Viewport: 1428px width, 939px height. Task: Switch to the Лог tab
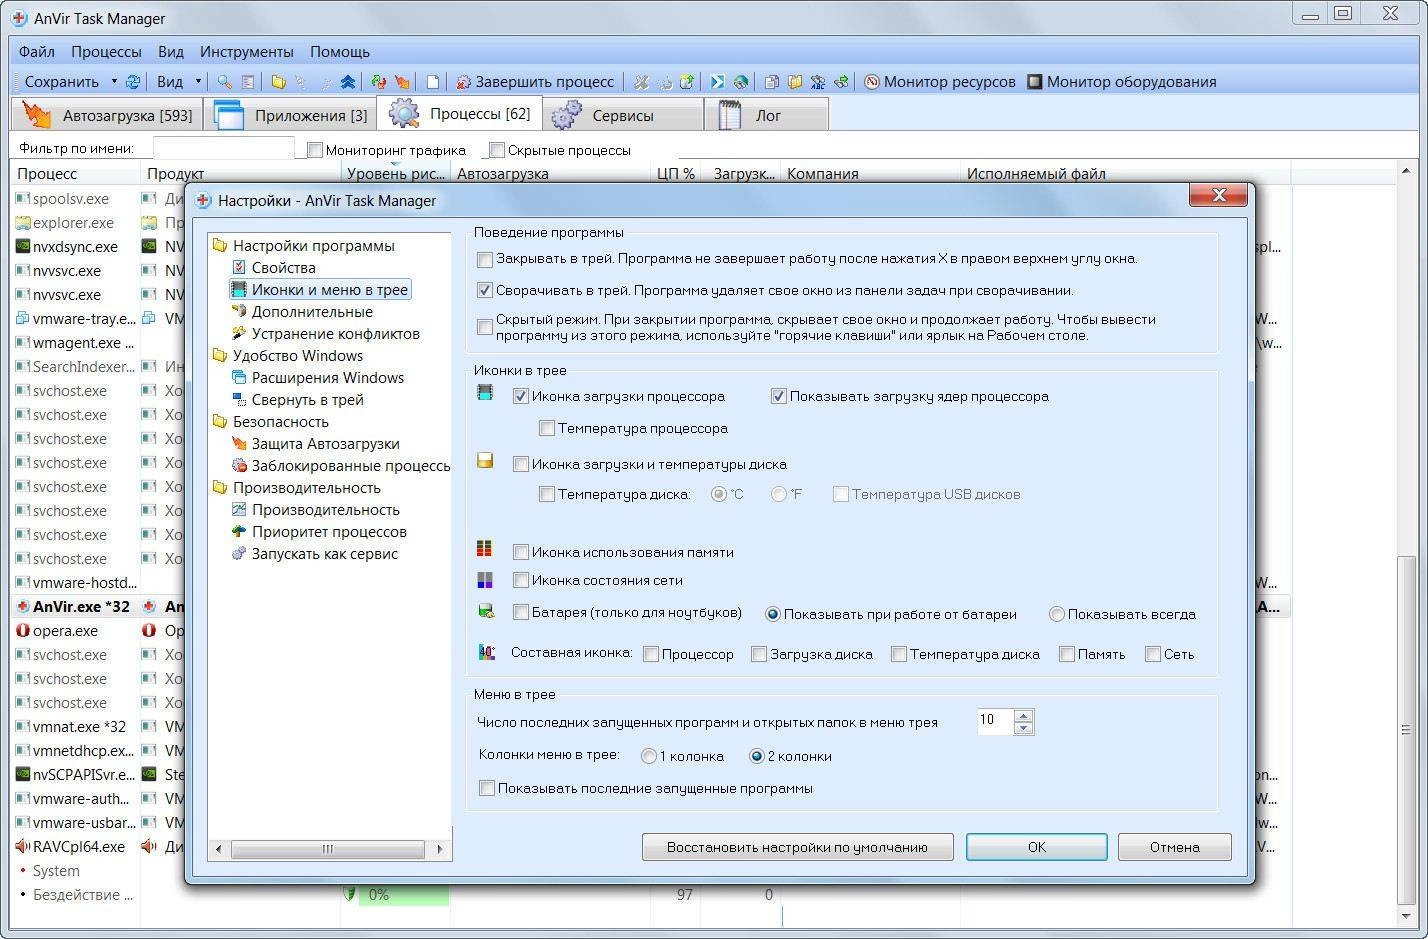[767, 115]
